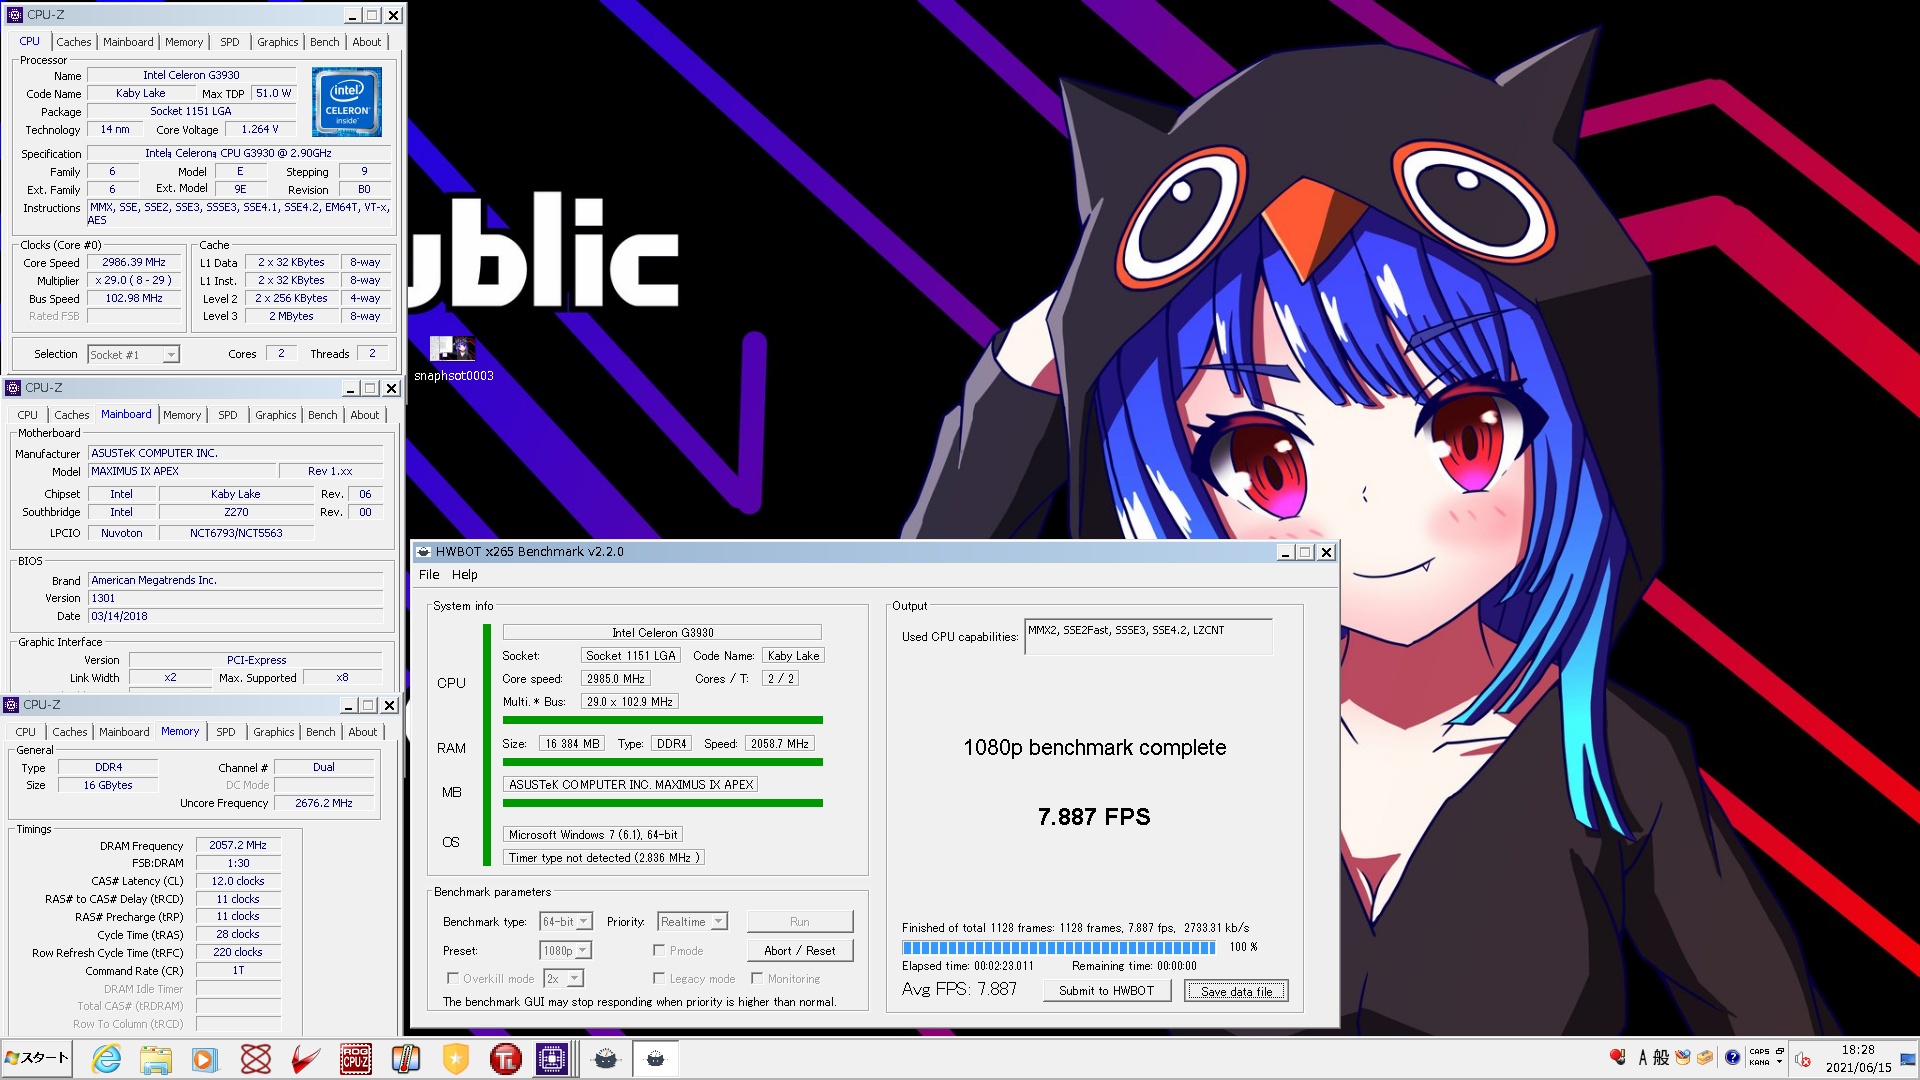Click the BIOS Date field 03/14/2018
The image size is (1920, 1080).
tap(235, 616)
